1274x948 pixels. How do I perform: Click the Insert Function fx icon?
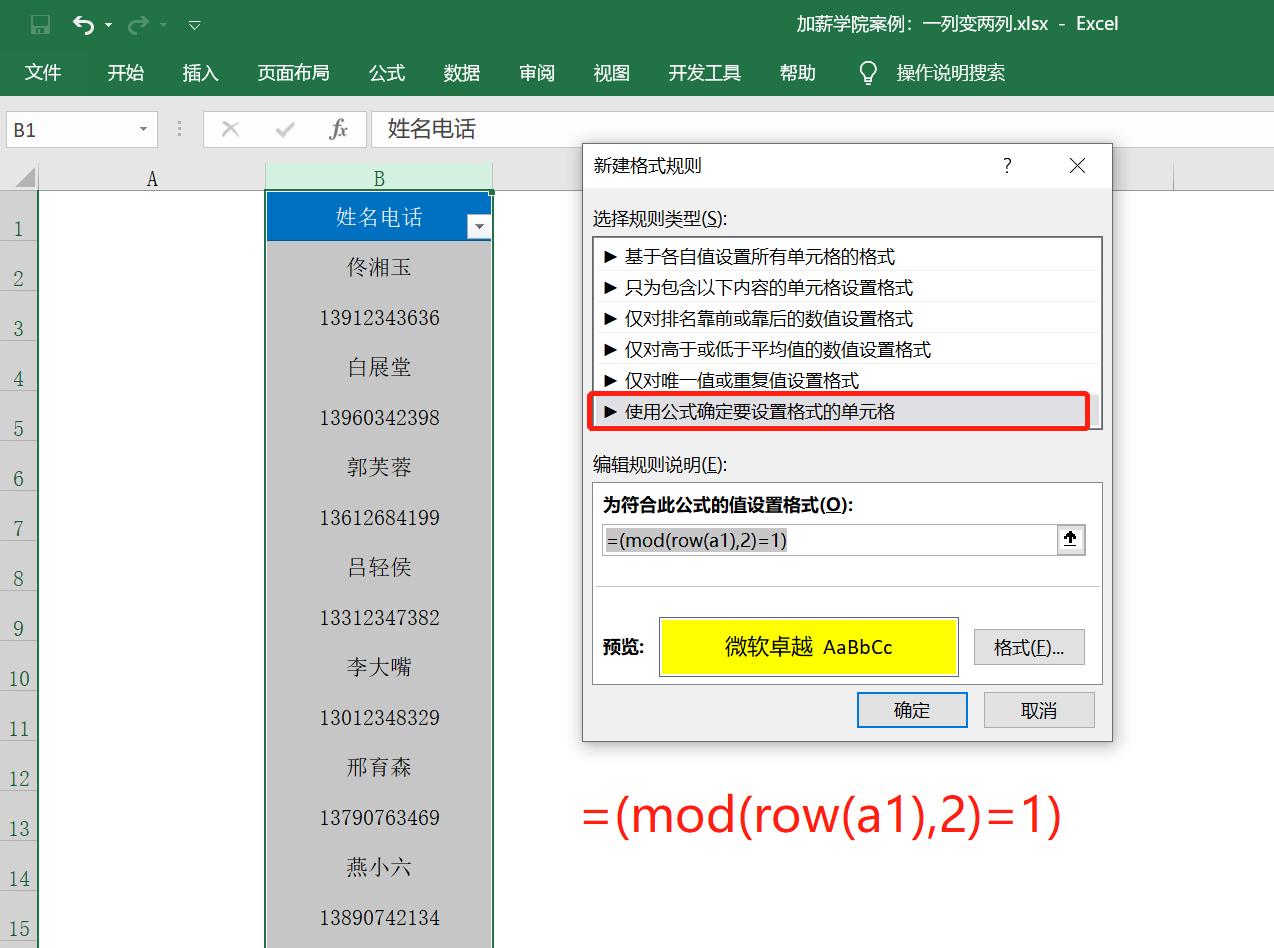pos(339,129)
